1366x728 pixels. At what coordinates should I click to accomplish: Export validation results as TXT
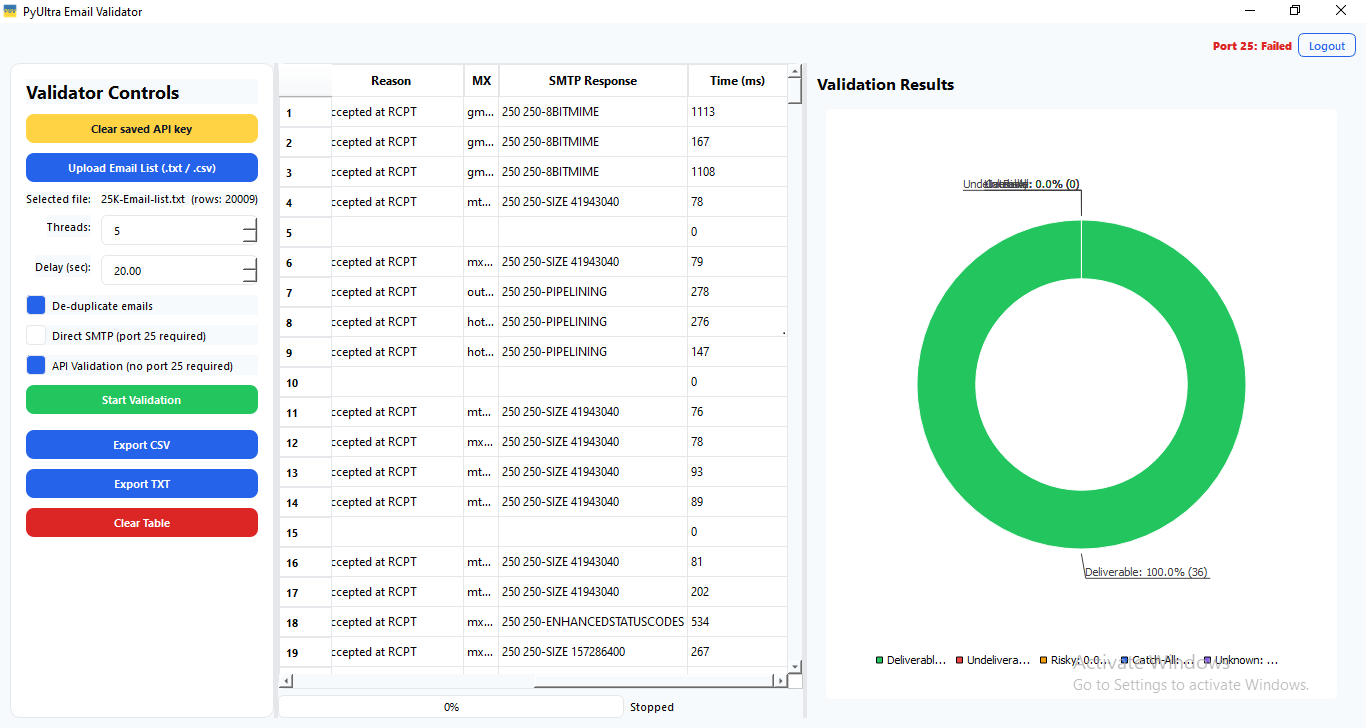(141, 483)
